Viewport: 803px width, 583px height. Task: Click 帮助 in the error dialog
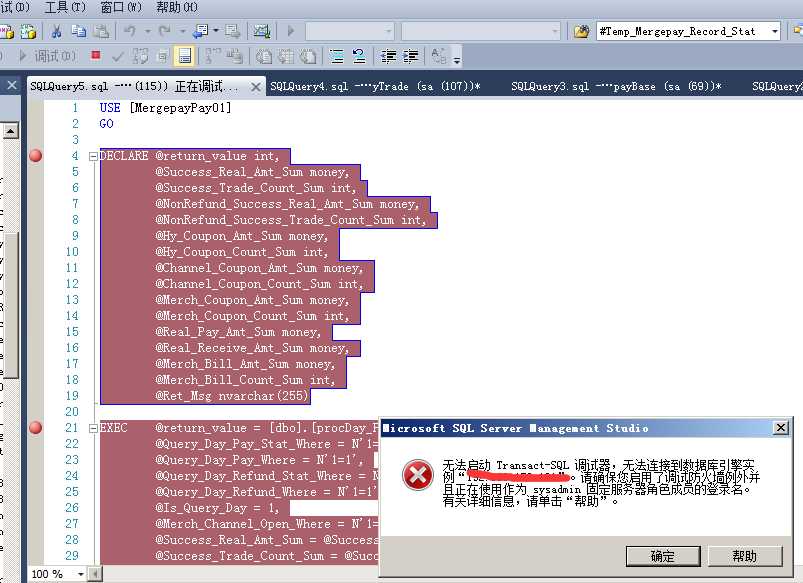tap(745, 556)
